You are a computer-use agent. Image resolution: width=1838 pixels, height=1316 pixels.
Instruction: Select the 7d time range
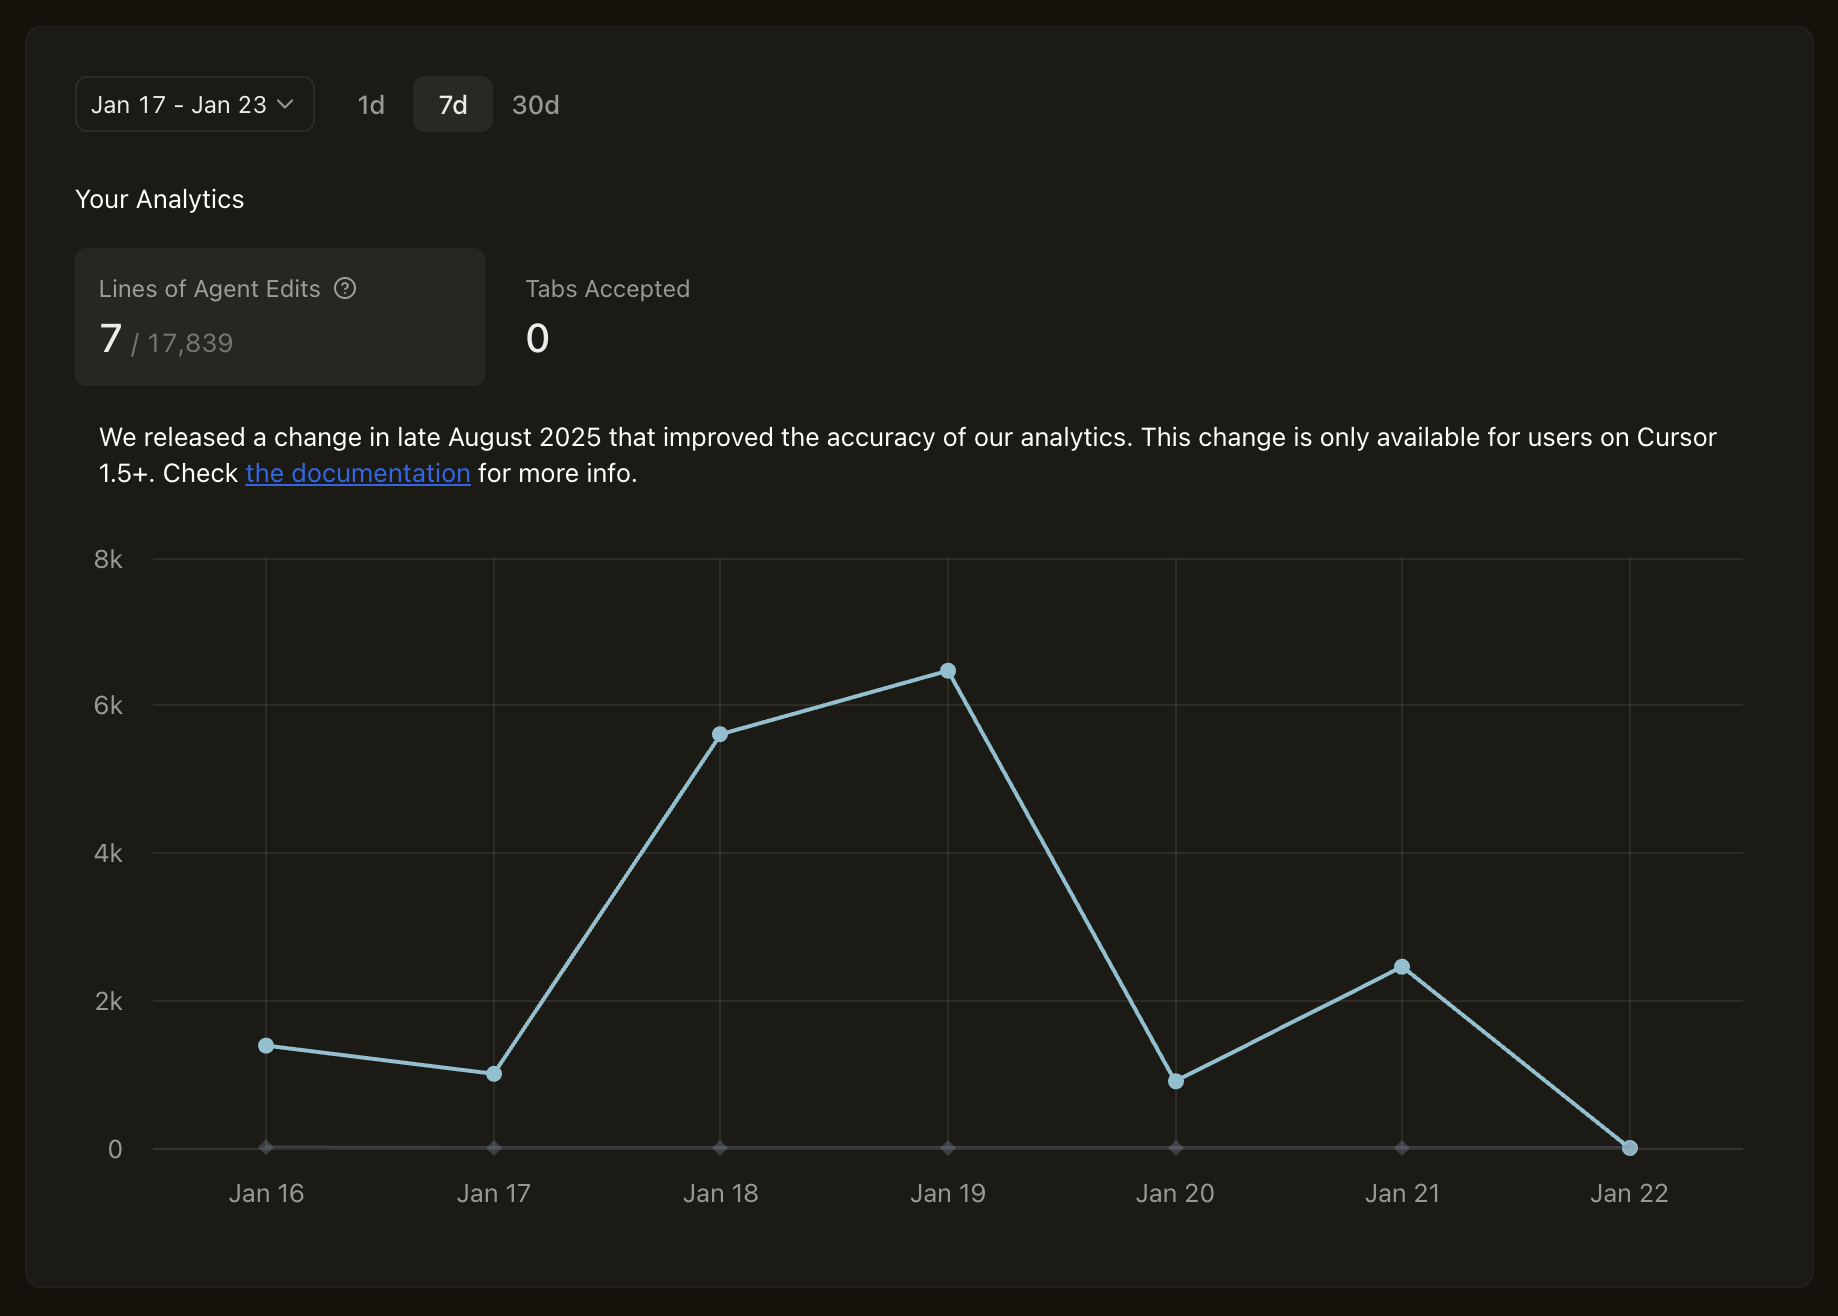[452, 105]
